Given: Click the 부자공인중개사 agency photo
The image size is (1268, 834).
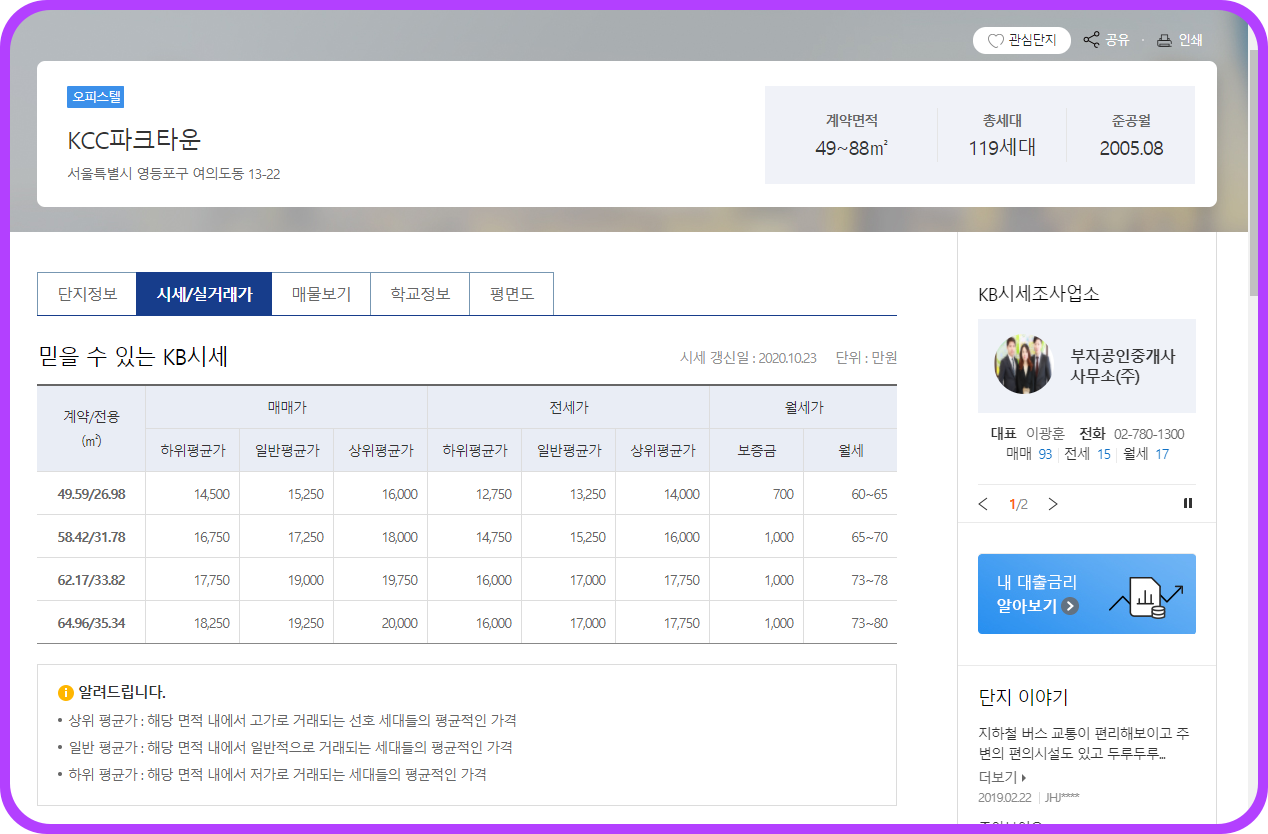Looking at the screenshot, I should point(1024,365).
